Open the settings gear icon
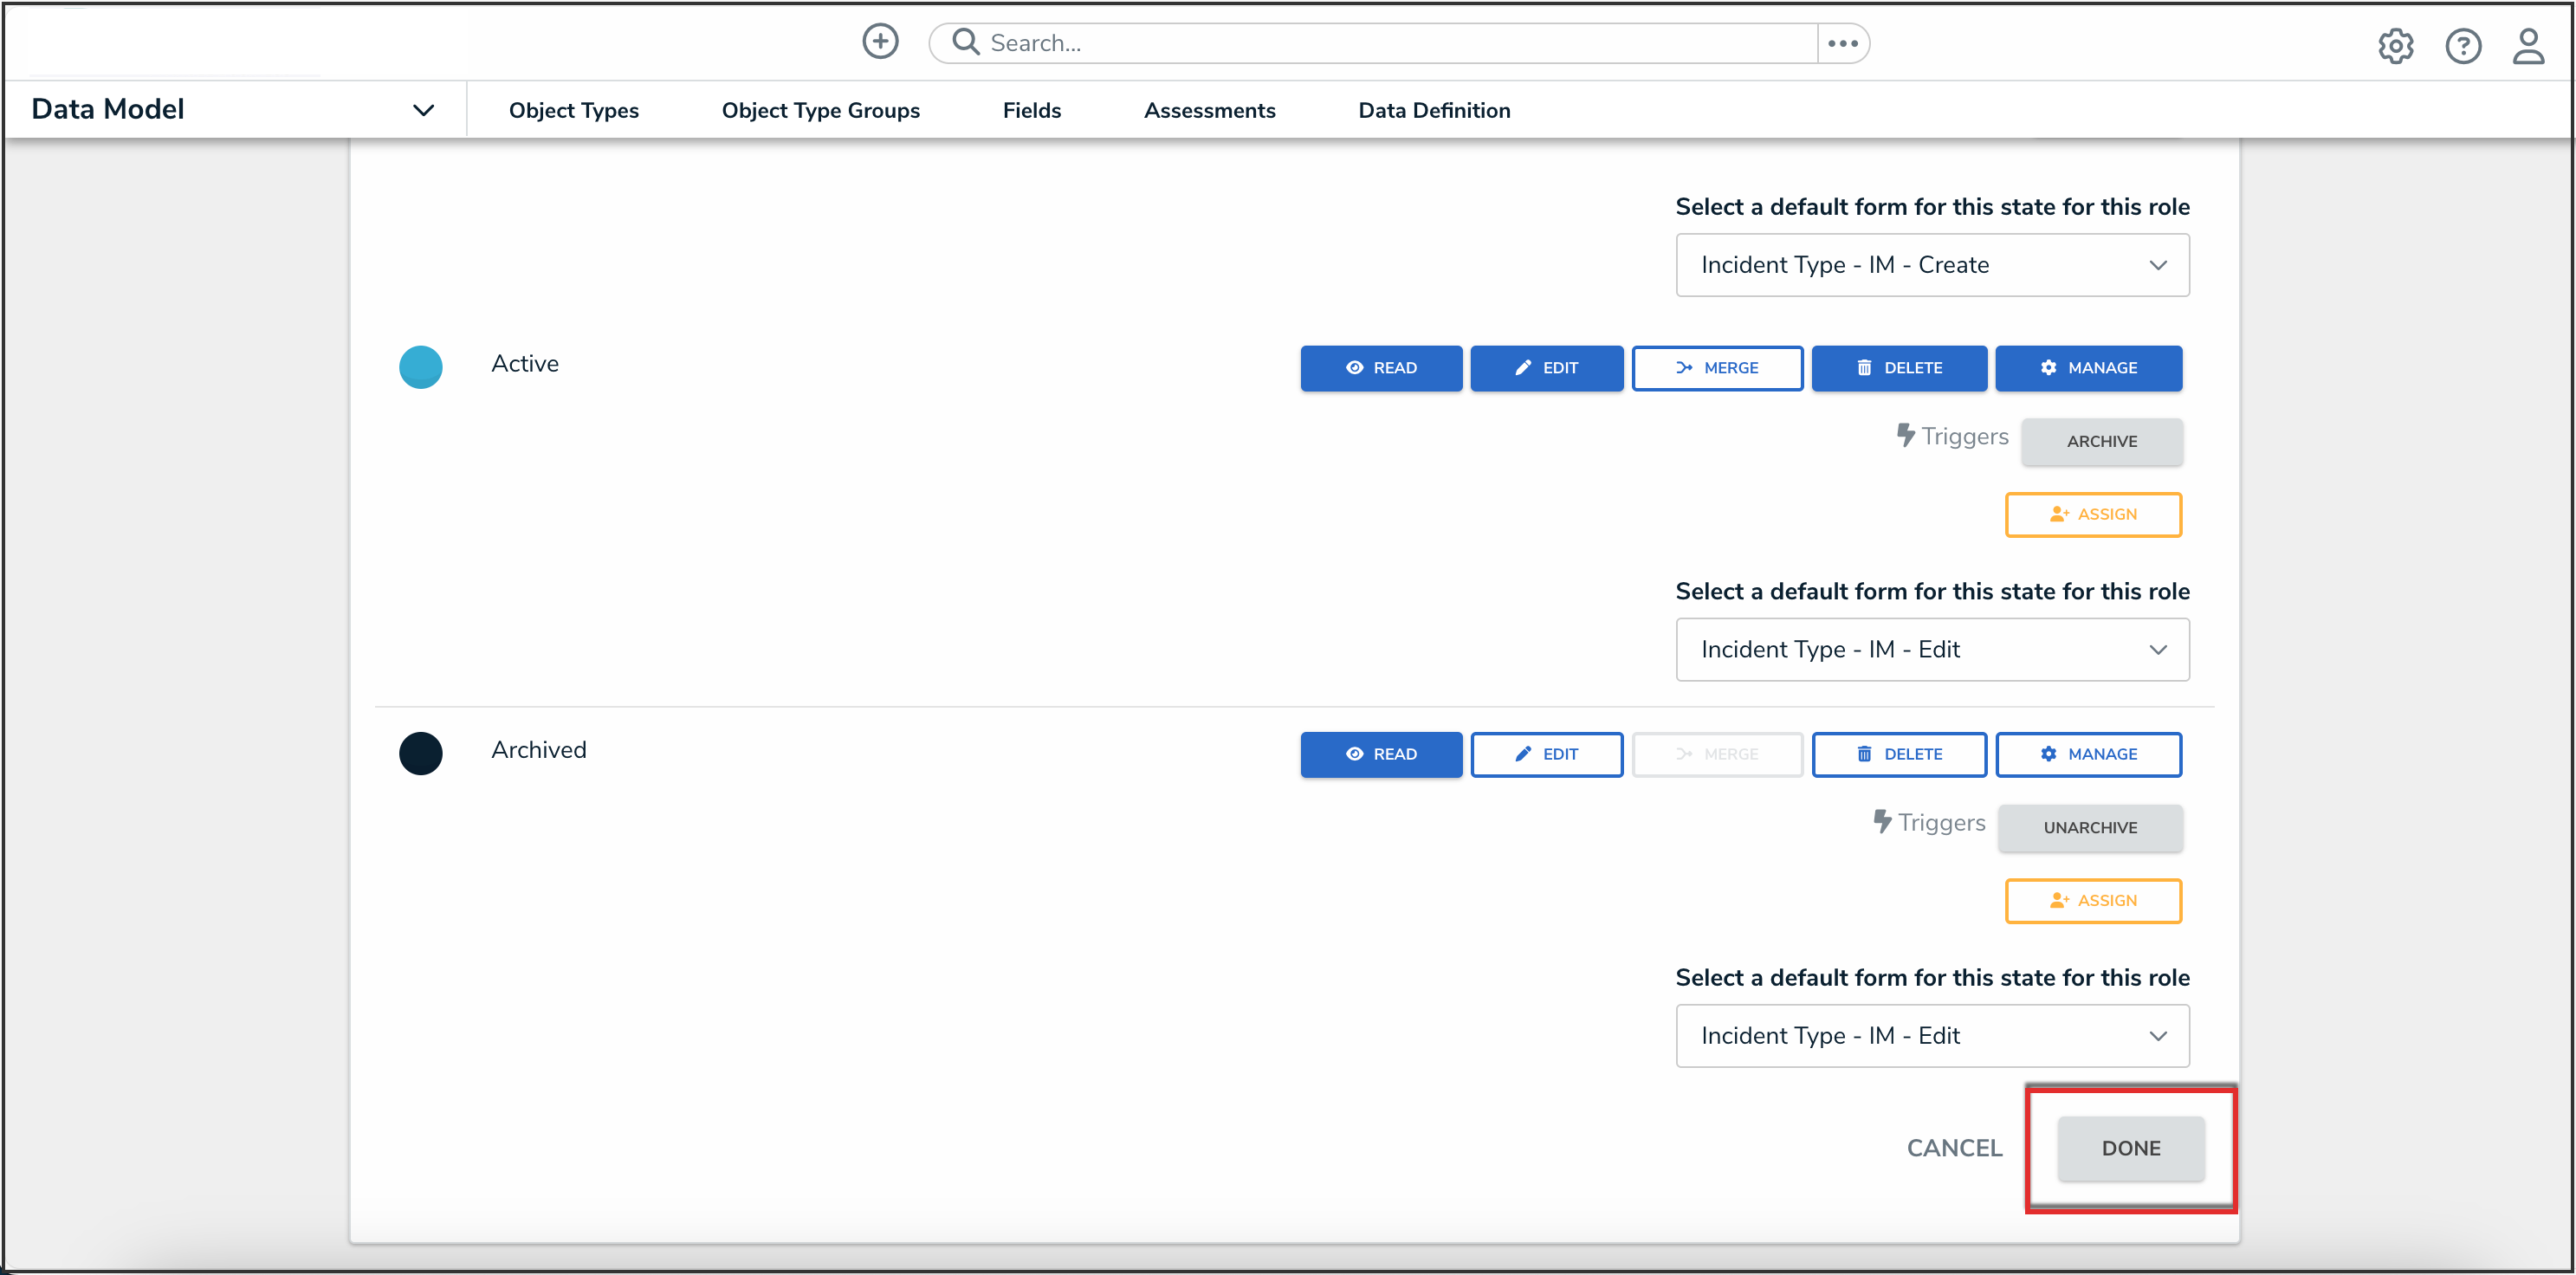Image resolution: width=2576 pixels, height=1275 pixels. (x=2395, y=46)
